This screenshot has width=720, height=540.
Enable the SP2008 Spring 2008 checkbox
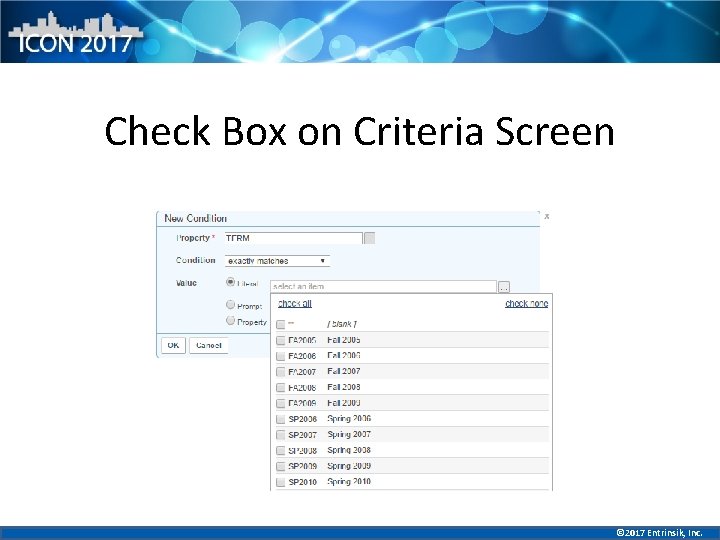pos(281,450)
